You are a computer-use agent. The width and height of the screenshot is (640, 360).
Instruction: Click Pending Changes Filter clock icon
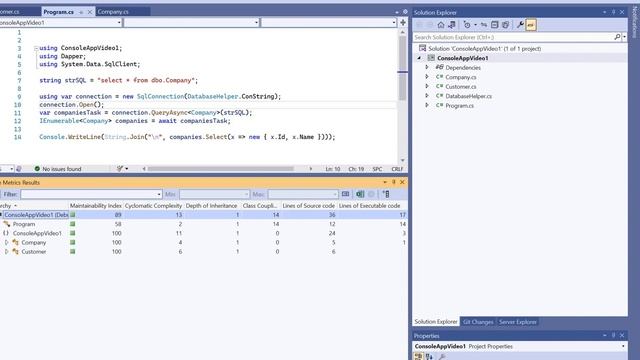pos(467,25)
